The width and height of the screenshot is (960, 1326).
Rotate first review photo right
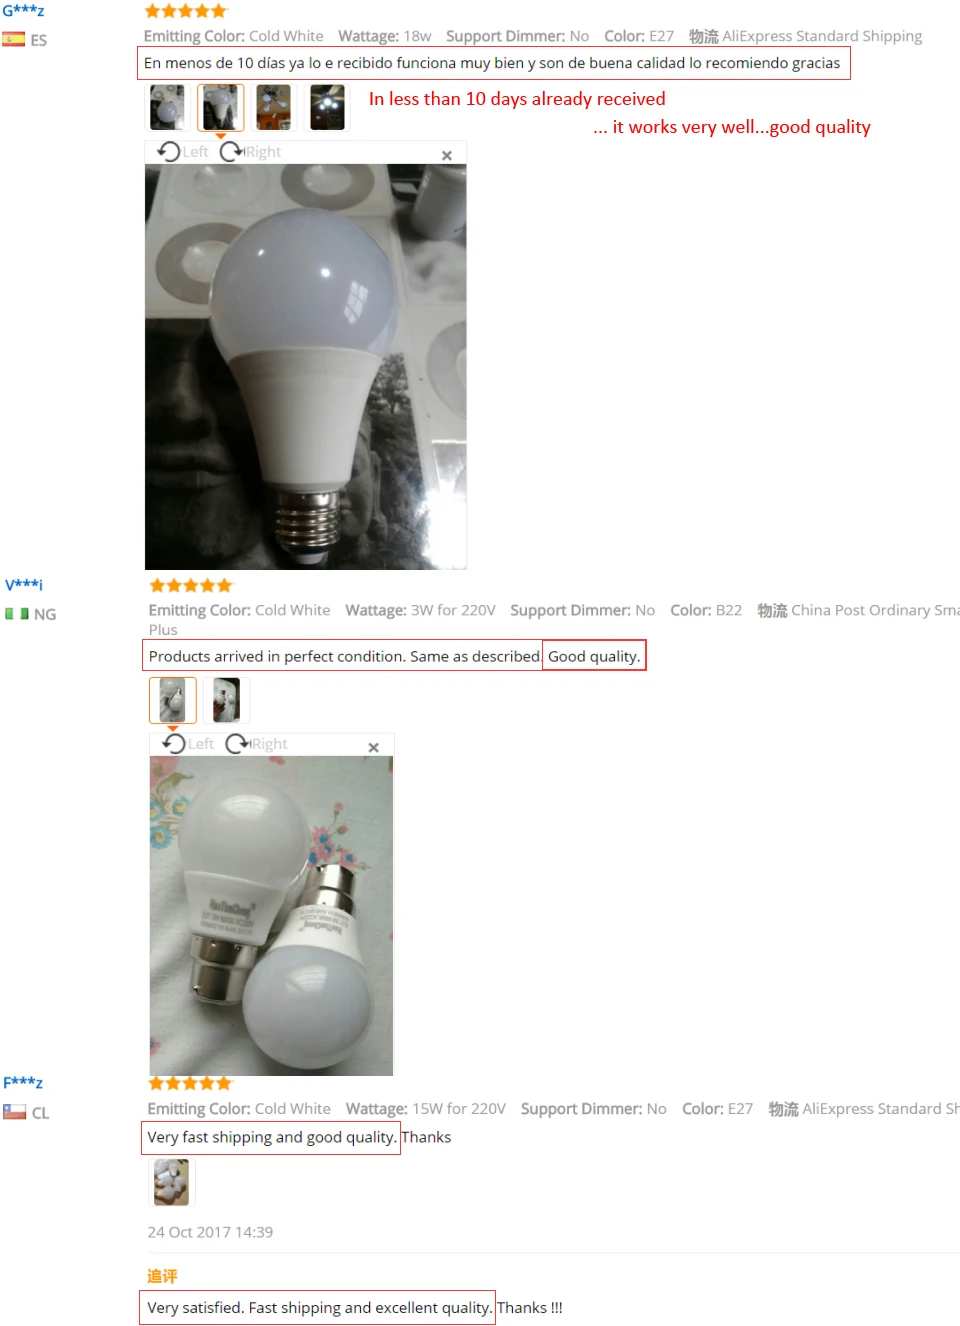tap(251, 152)
